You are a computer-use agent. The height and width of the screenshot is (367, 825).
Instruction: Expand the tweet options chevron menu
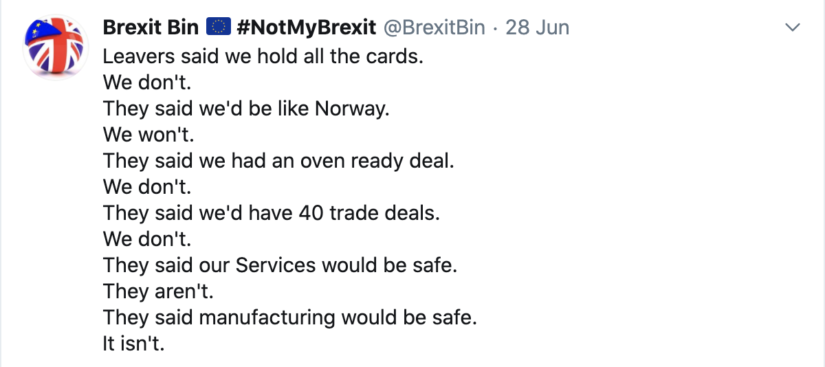point(792,27)
